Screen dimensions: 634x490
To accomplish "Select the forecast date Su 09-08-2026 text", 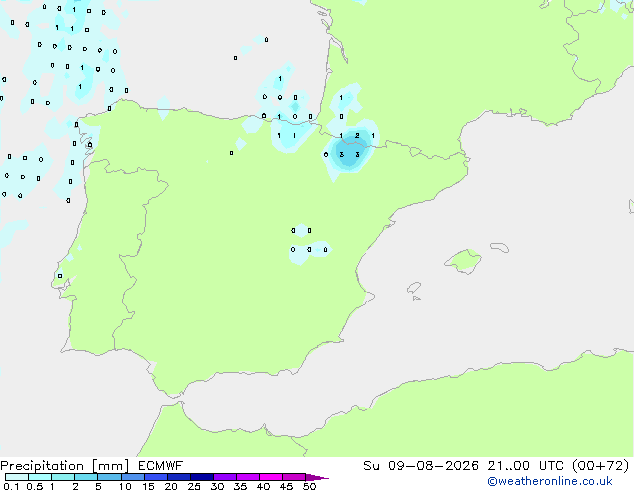I will pyautogui.click(x=421, y=466).
